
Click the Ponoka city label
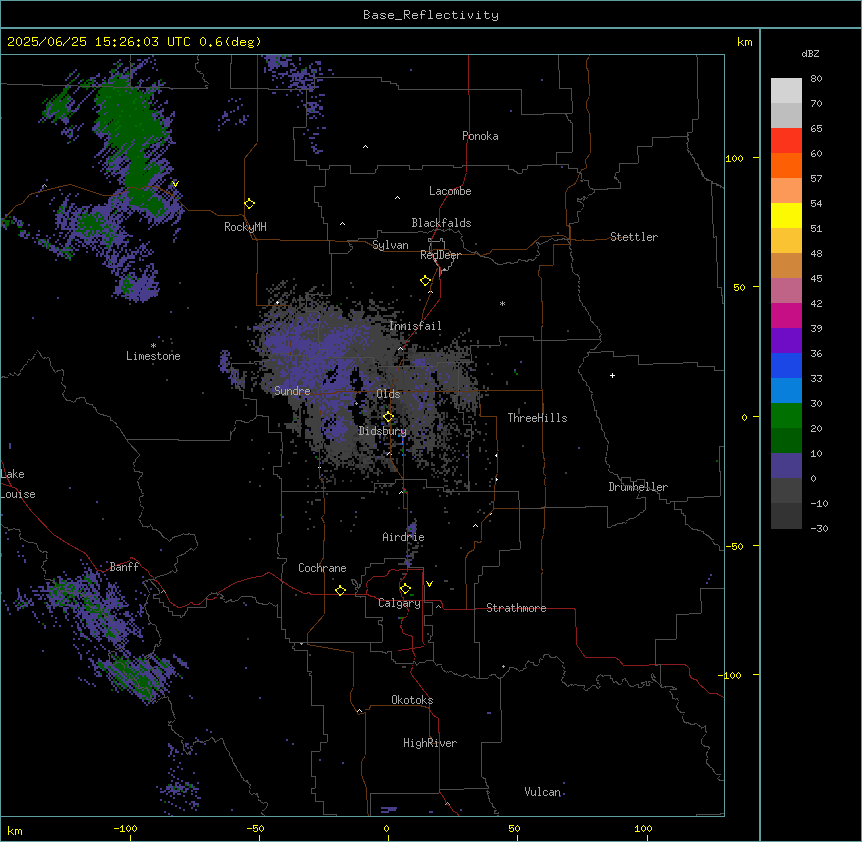coord(480,136)
